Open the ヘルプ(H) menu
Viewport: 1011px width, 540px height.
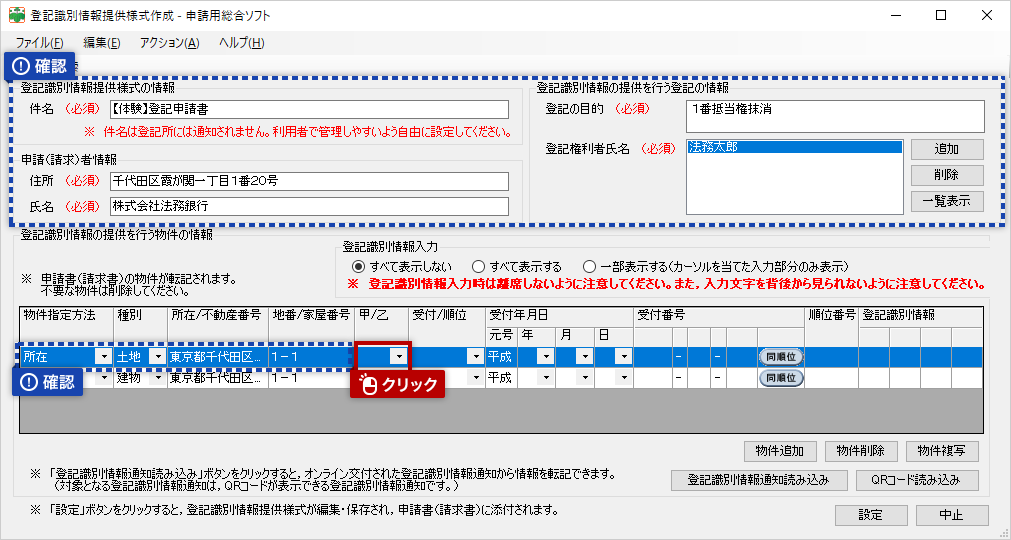(x=242, y=43)
